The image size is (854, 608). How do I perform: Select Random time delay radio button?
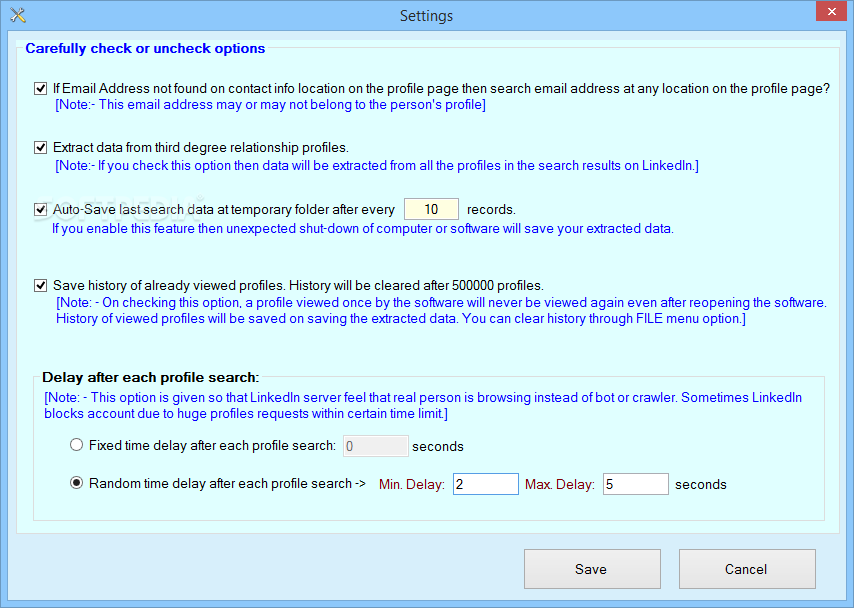76,483
